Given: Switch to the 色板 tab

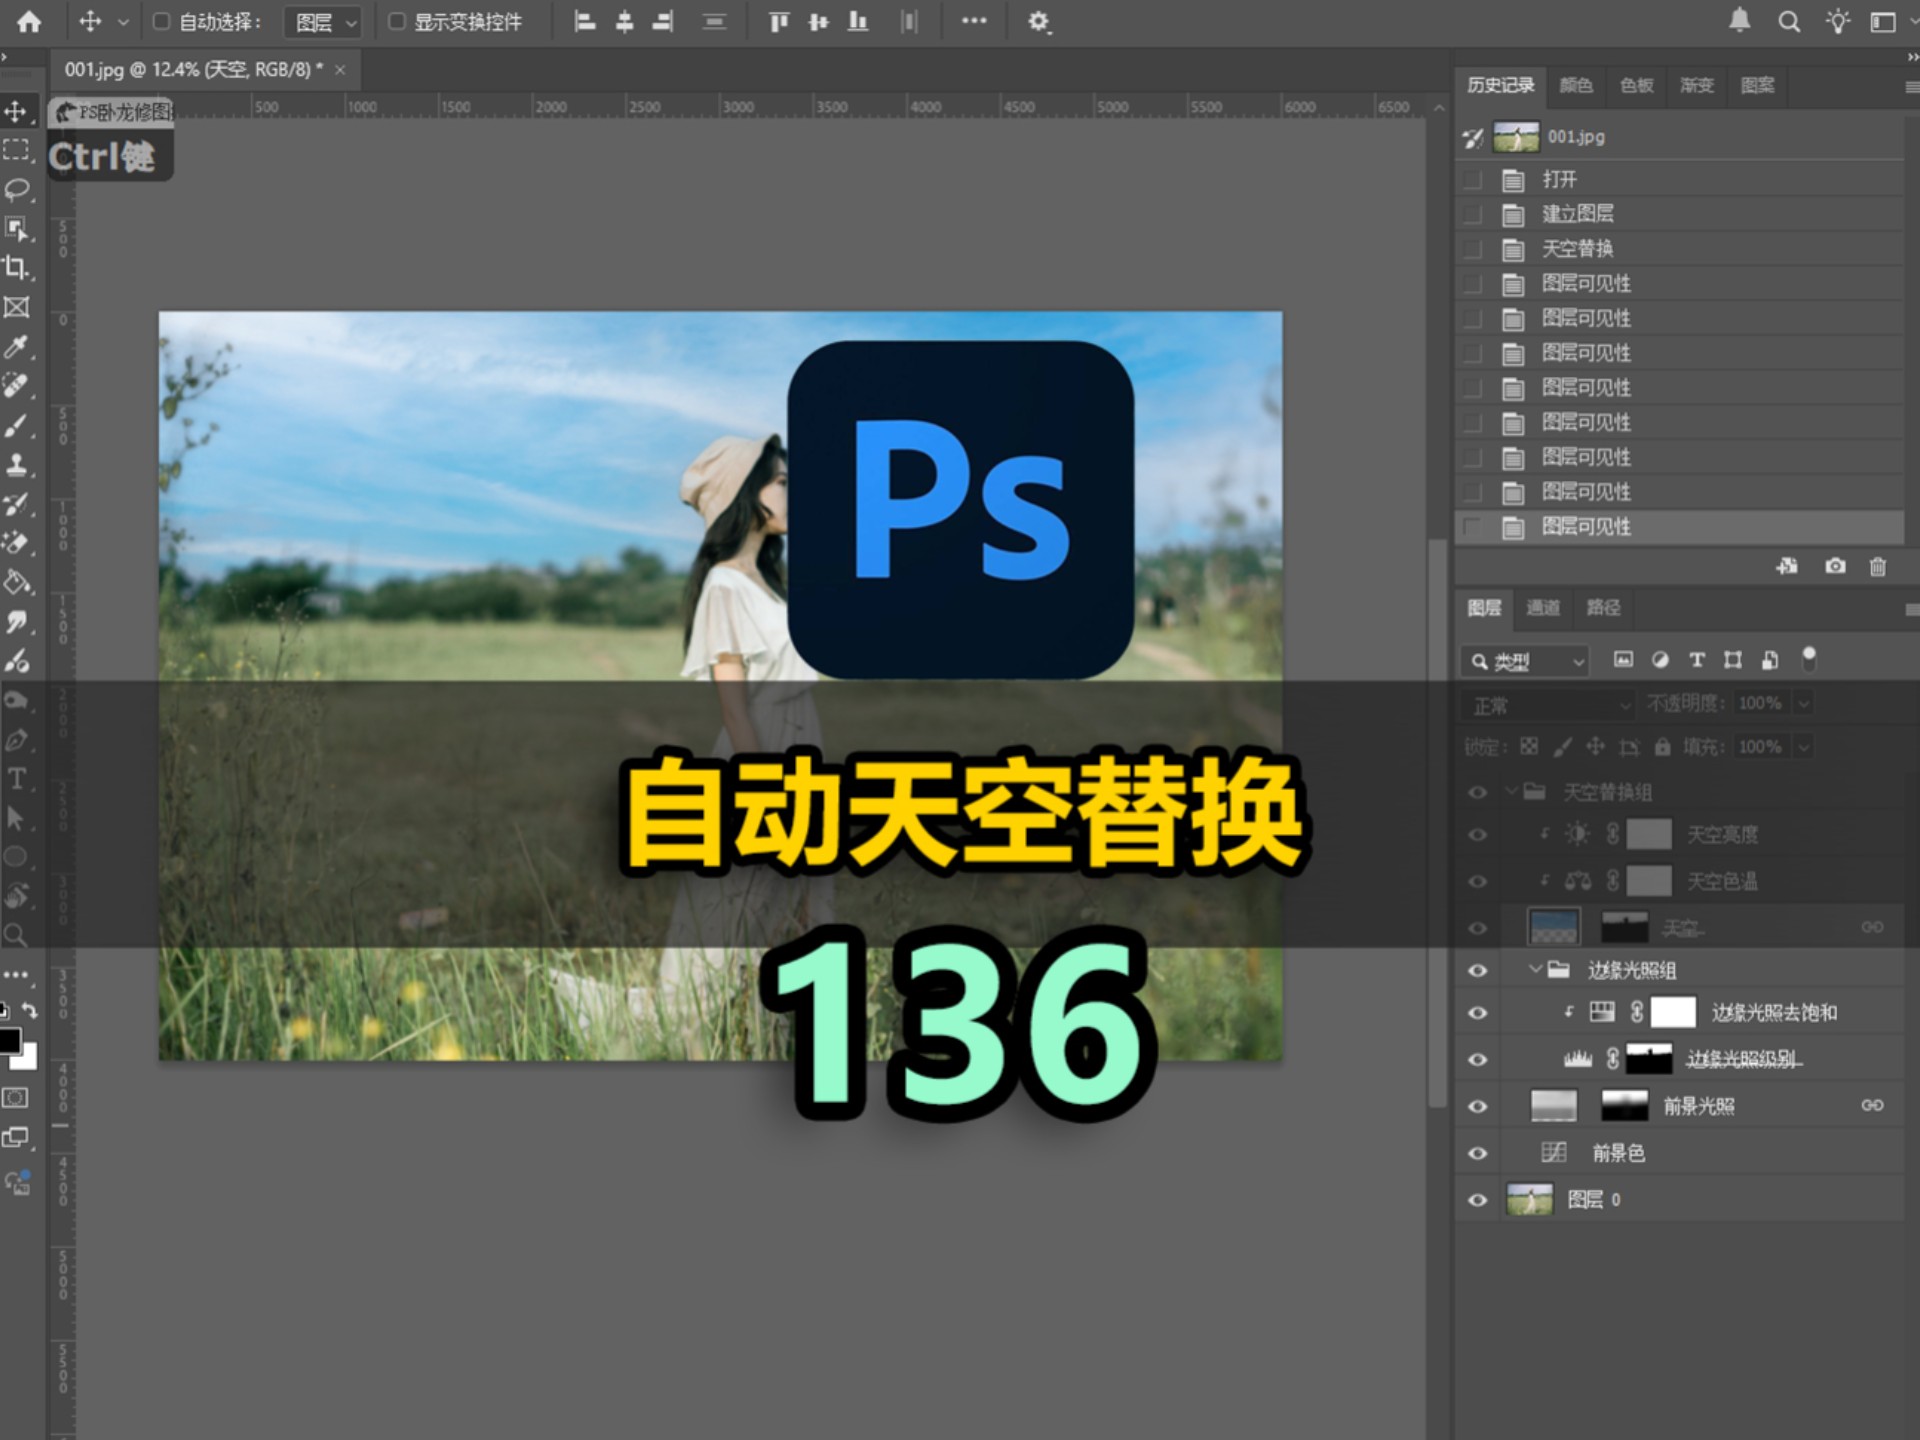Looking at the screenshot, I should 1636,85.
